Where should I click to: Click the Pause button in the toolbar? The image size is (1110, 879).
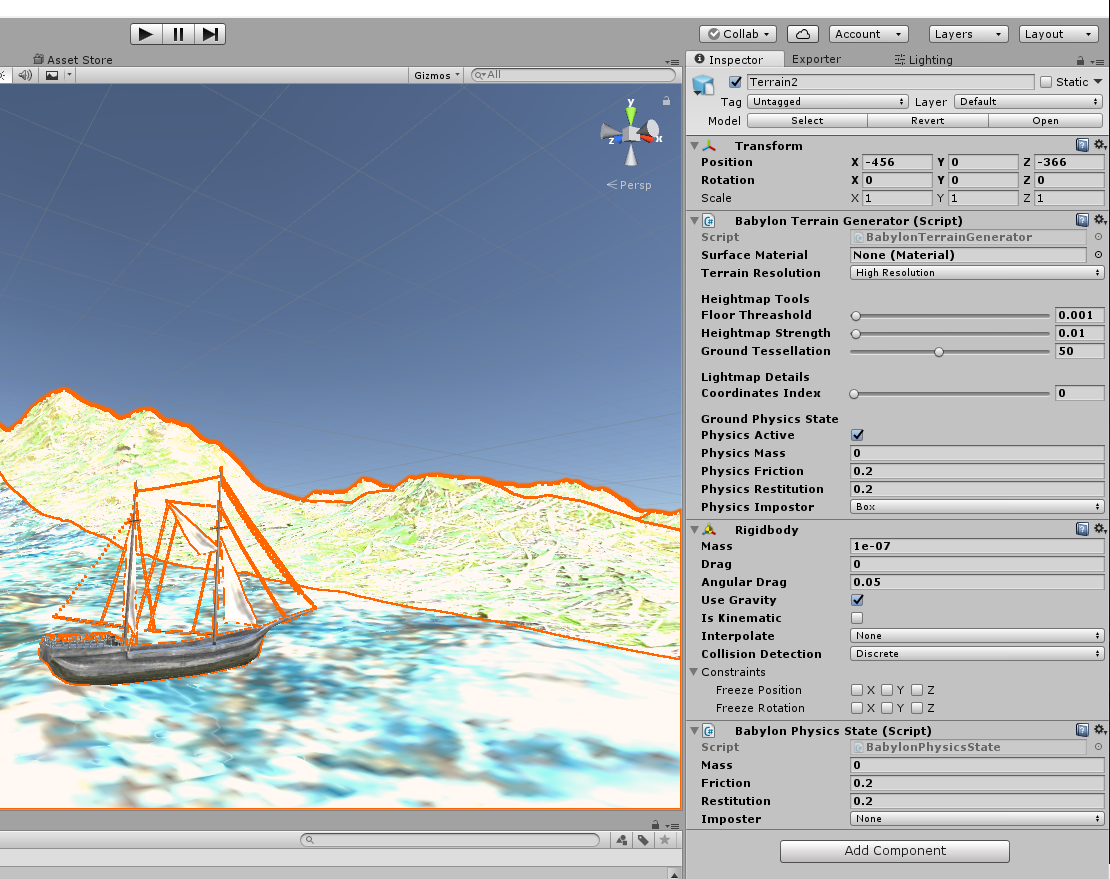click(178, 34)
